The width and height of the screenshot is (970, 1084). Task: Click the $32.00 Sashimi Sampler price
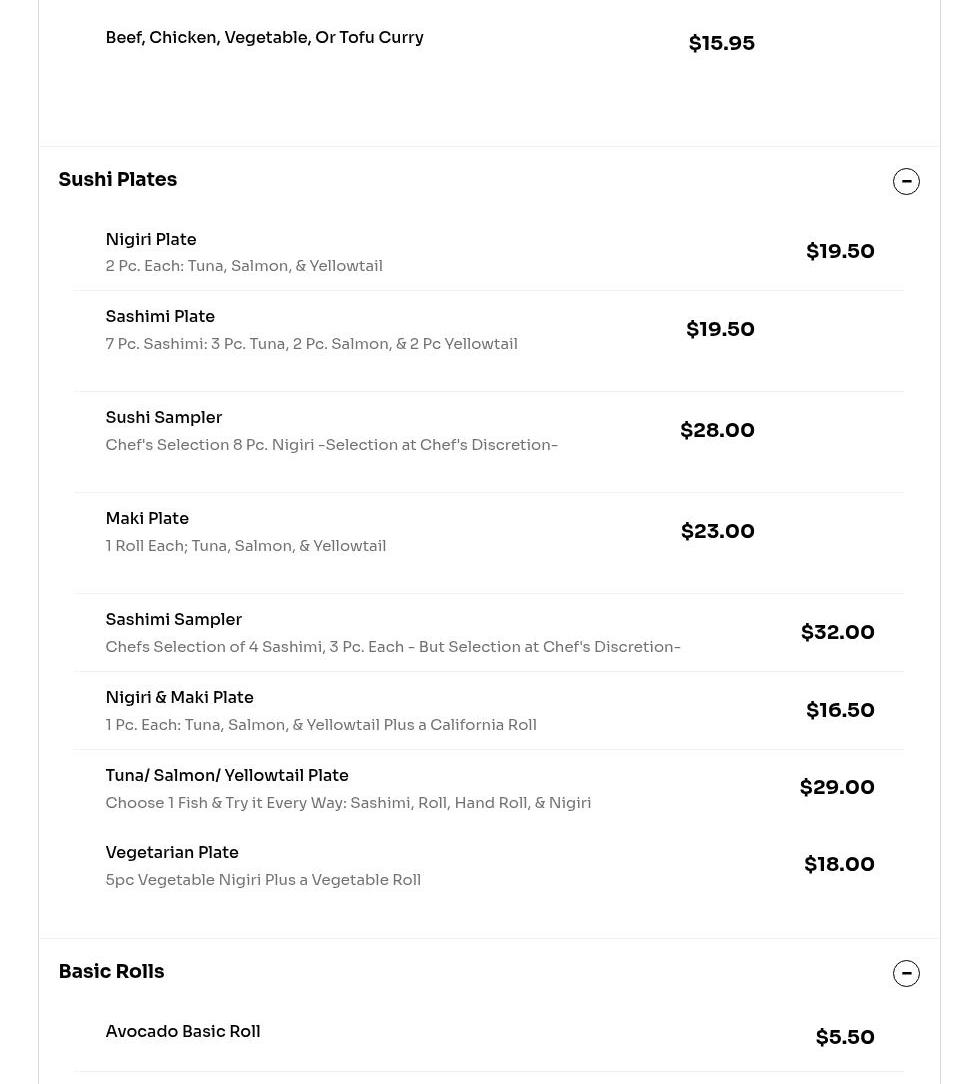tap(837, 633)
